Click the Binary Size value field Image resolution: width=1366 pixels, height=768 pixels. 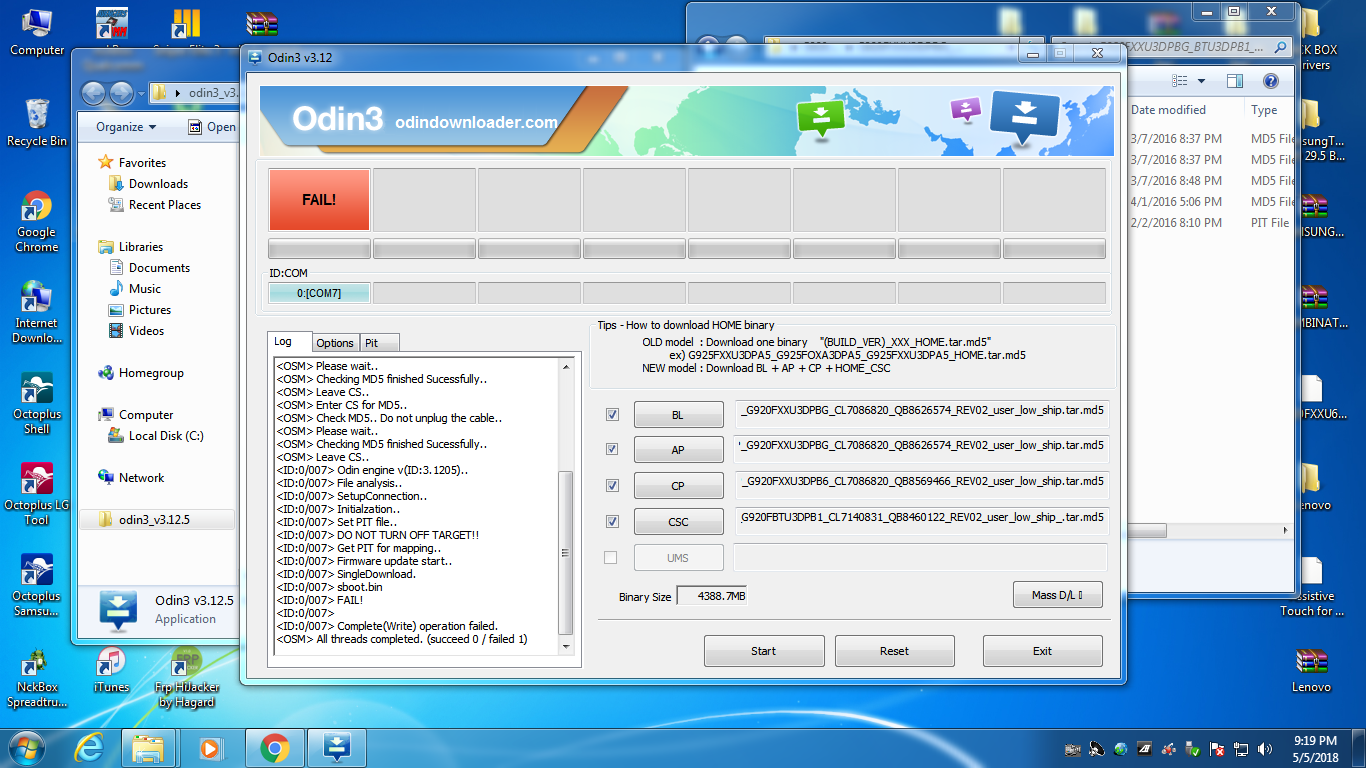[711, 596]
